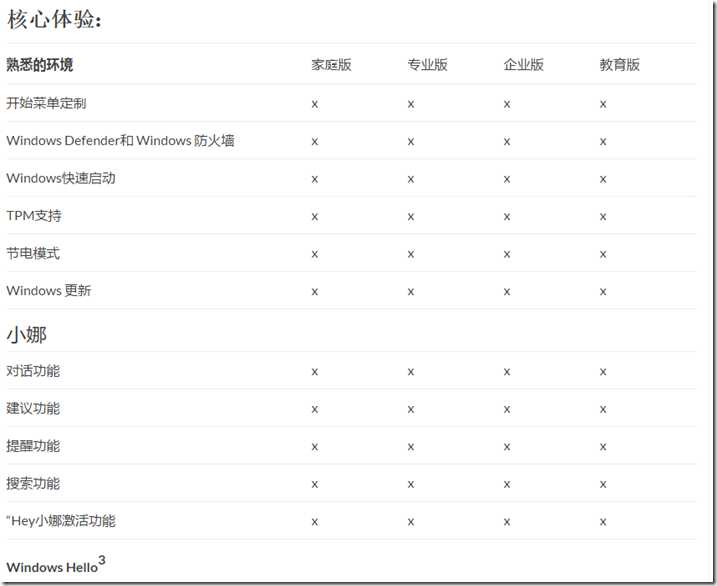Click 教育版 mark for 对话功能
This screenshot has height=586, width=717.
[x=603, y=372]
